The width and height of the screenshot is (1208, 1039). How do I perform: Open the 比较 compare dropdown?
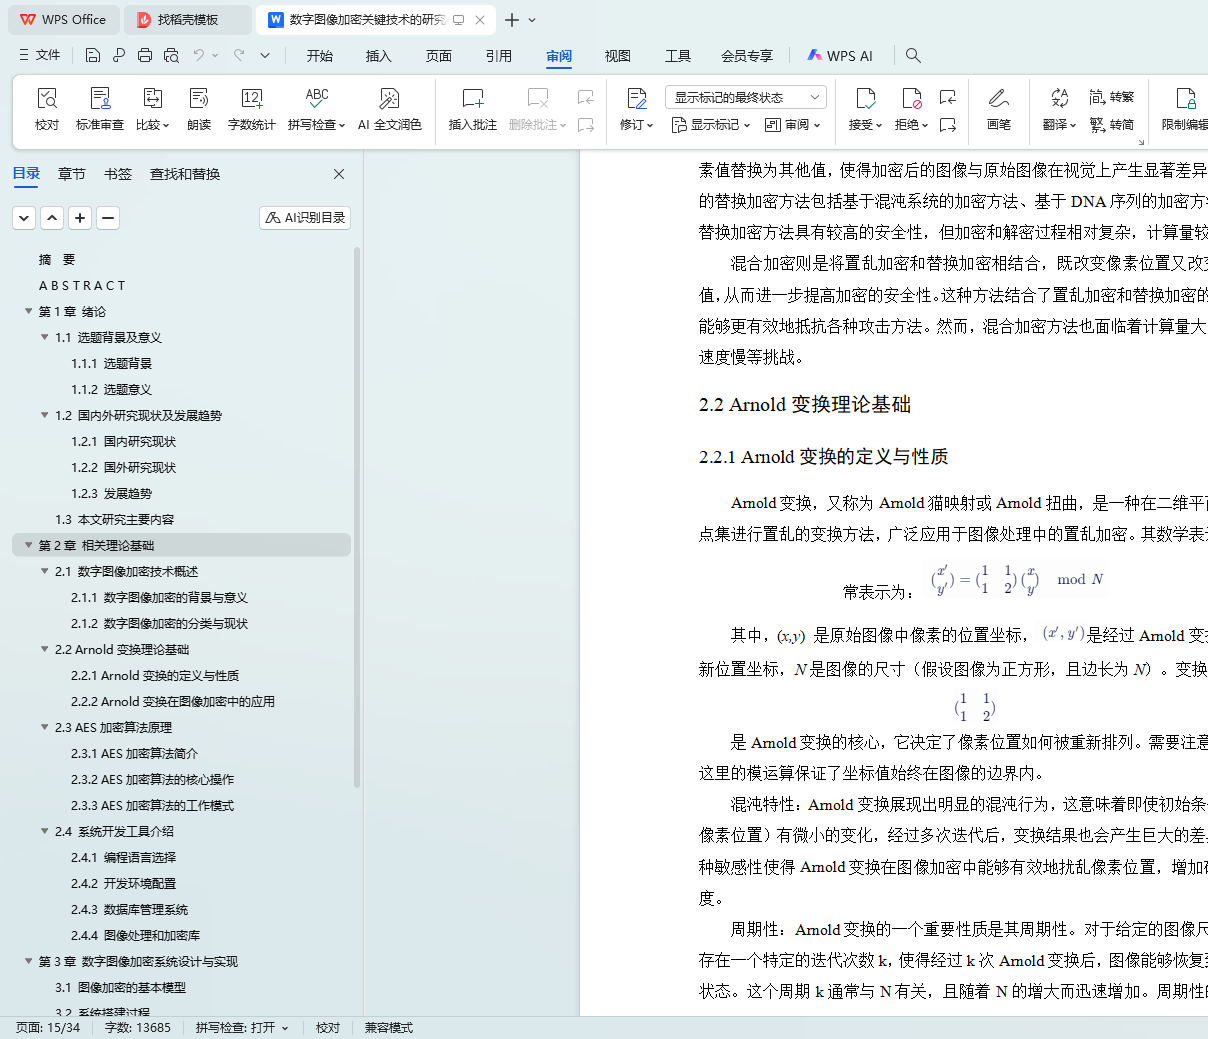(x=153, y=125)
